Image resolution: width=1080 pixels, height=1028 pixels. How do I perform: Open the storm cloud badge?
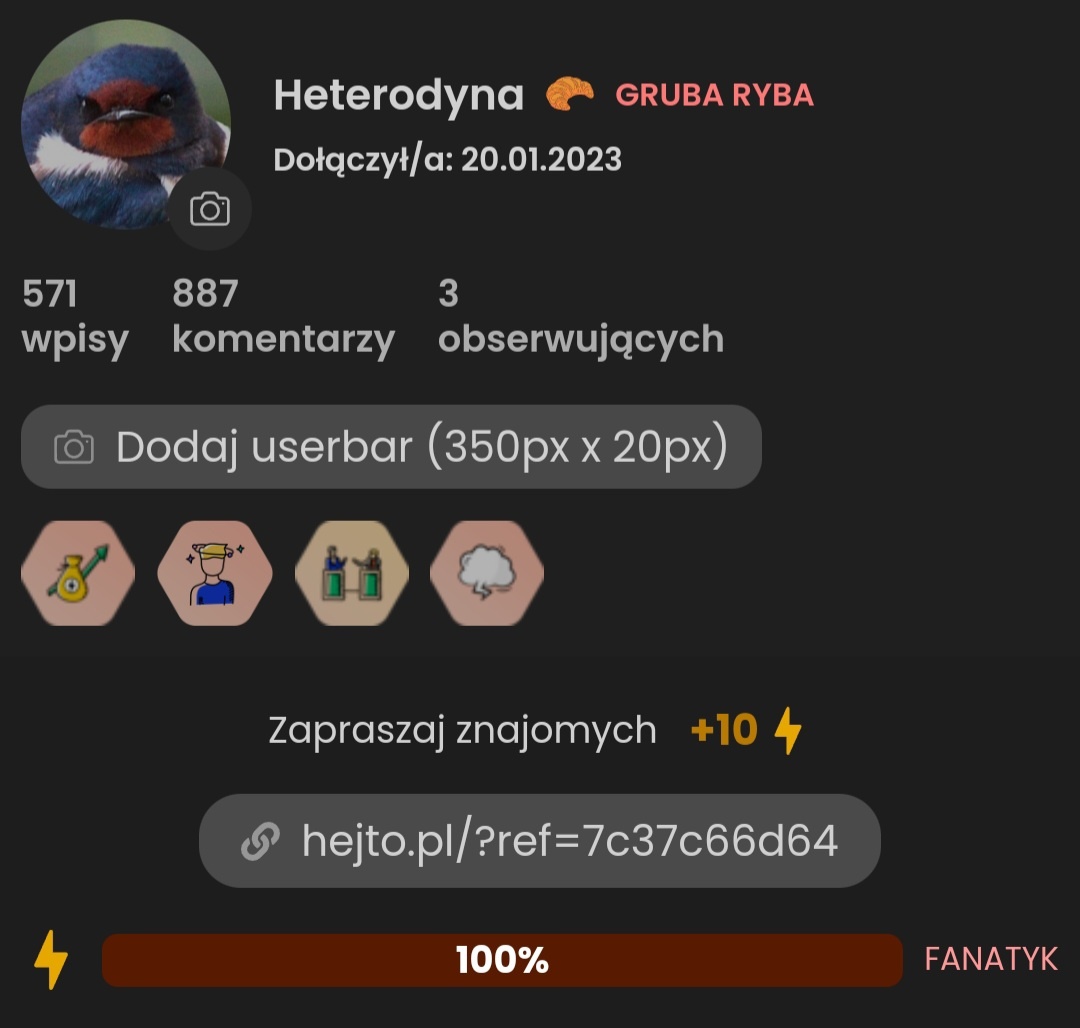pyautogui.click(x=487, y=573)
